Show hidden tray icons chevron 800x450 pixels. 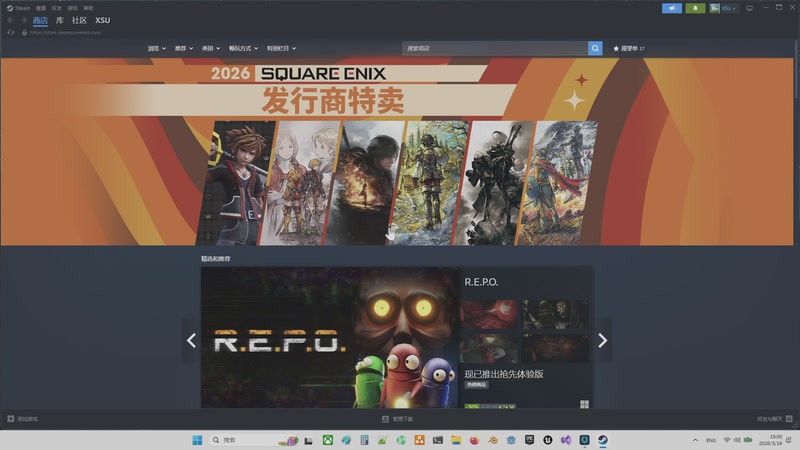point(695,440)
